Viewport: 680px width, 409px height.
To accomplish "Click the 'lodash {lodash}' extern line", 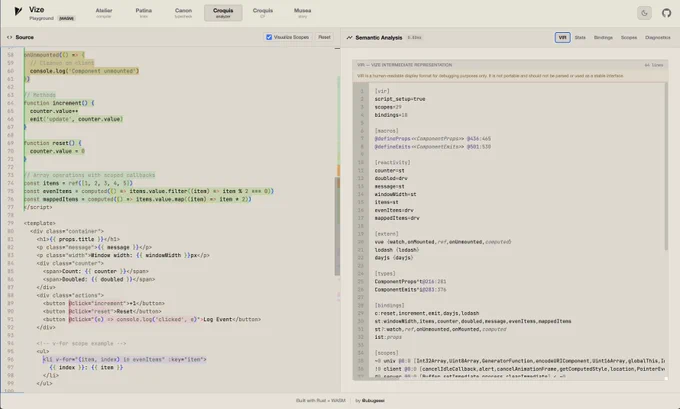I will click(397, 250).
